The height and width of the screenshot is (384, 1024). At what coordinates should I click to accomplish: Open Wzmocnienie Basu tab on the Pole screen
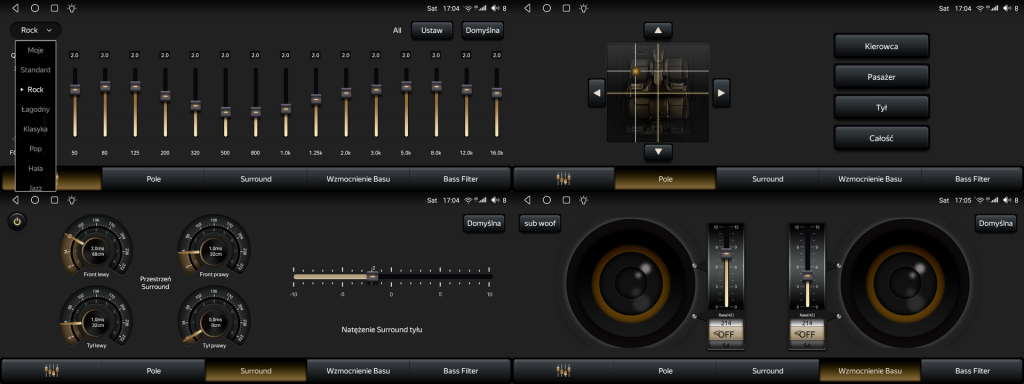pyautogui.click(x=870, y=178)
